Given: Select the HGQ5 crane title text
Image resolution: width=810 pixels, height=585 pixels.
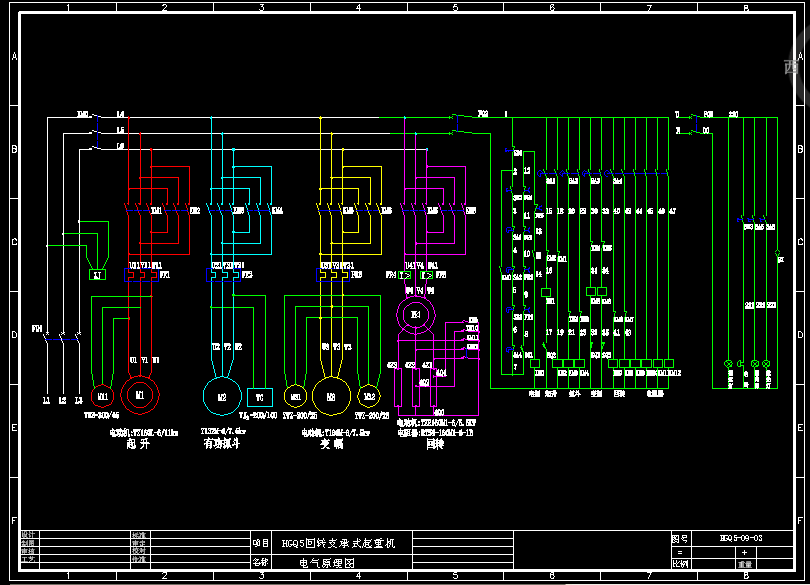Looking at the screenshot, I should click(338, 543).
